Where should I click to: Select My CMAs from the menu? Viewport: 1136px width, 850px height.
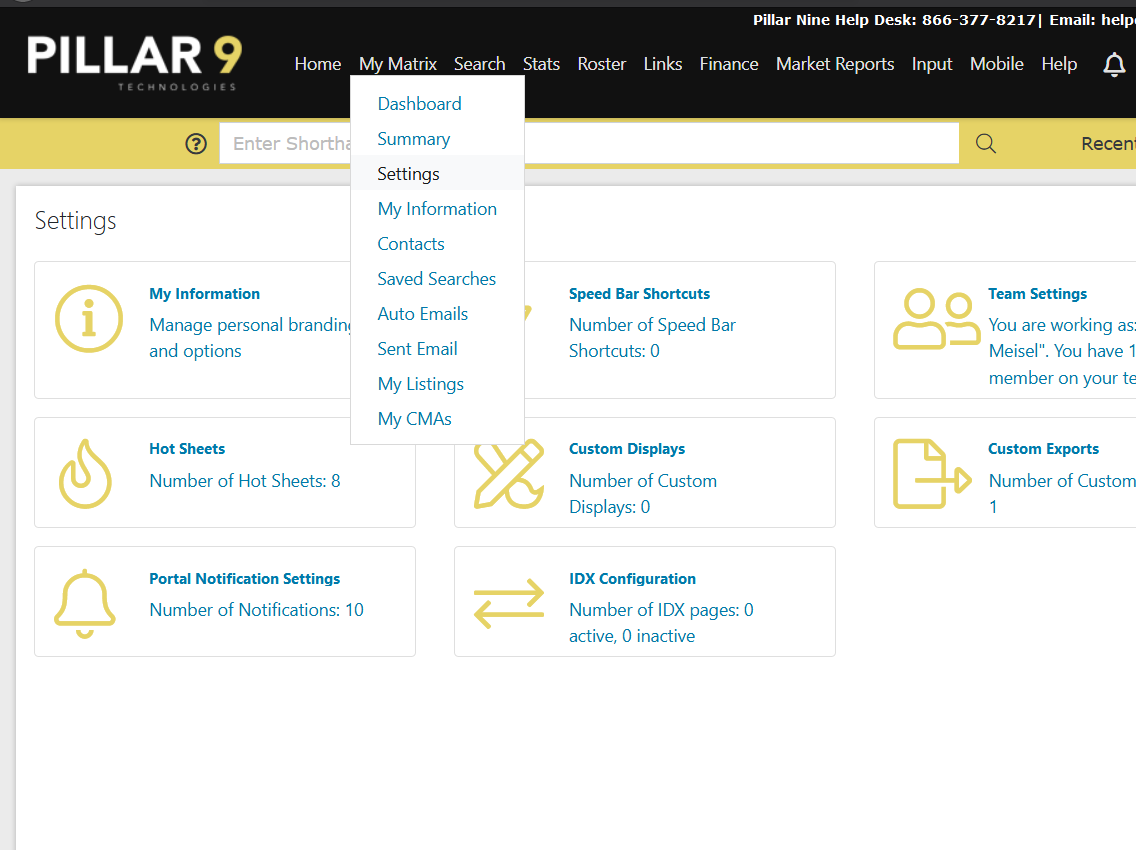[x=414, y=418]
